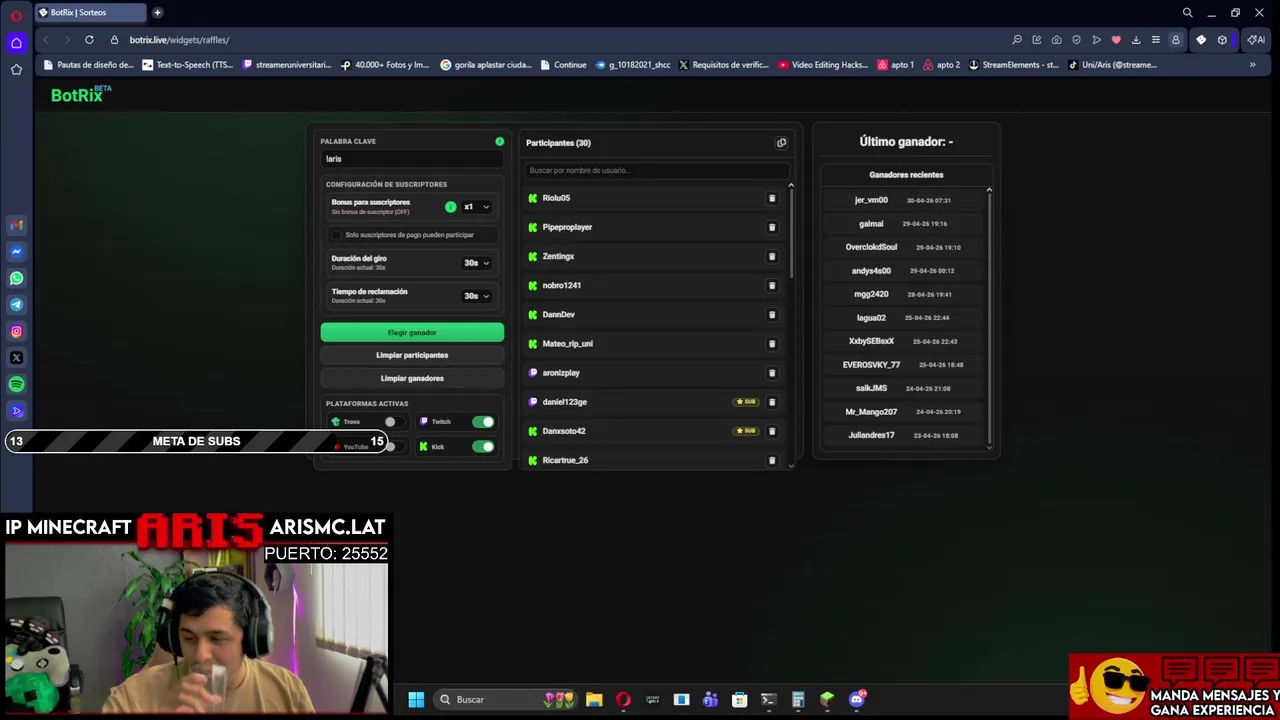1280x720 pixels.
Task: Click the BotRix logo
Action: (81, 94)
